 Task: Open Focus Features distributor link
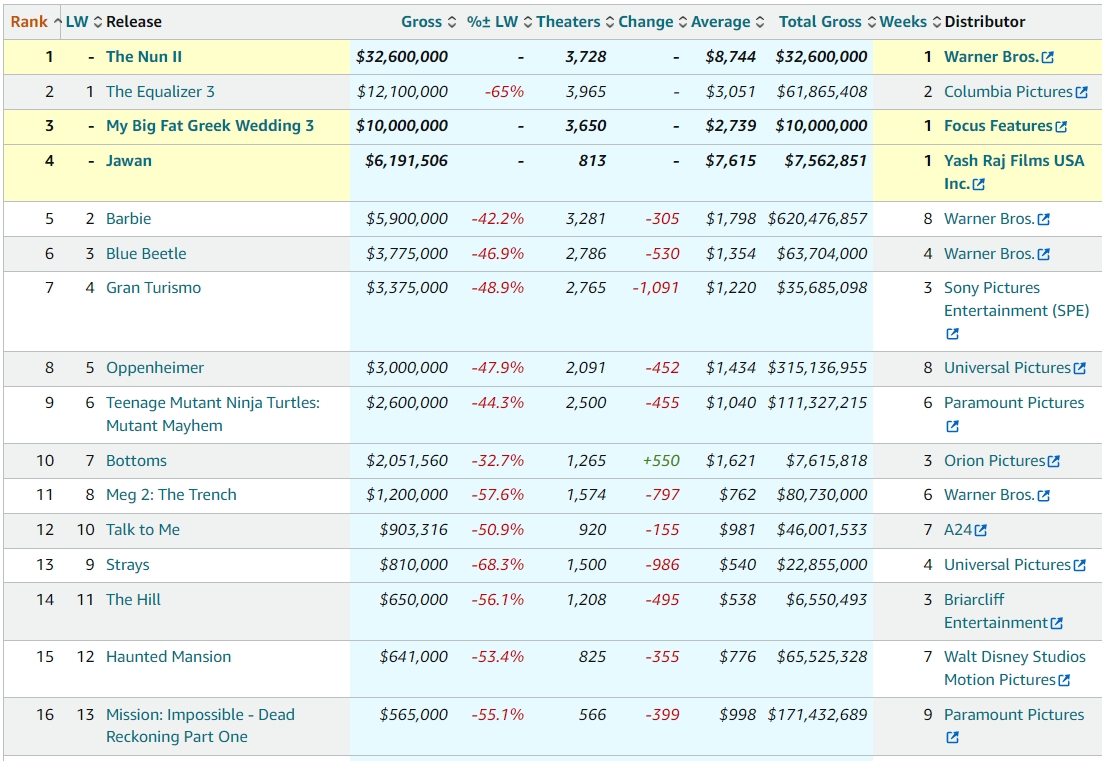998,126
